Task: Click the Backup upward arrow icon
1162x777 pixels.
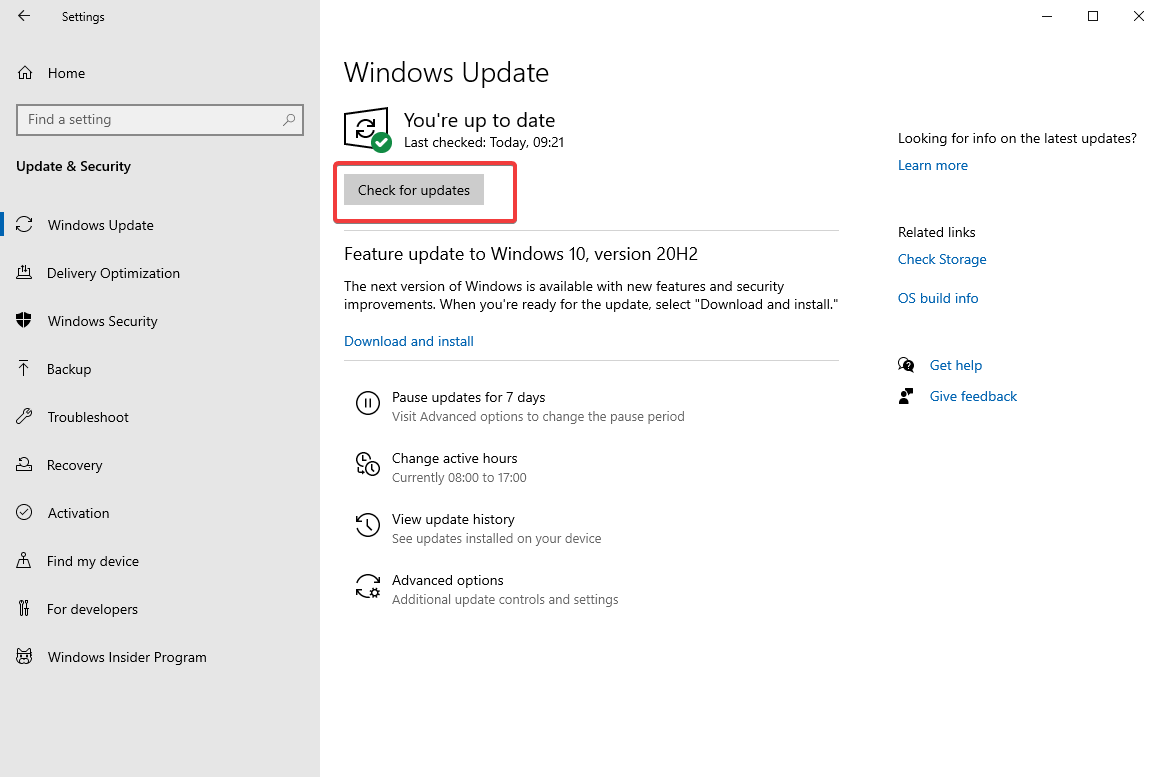Action: pos(24,368)
